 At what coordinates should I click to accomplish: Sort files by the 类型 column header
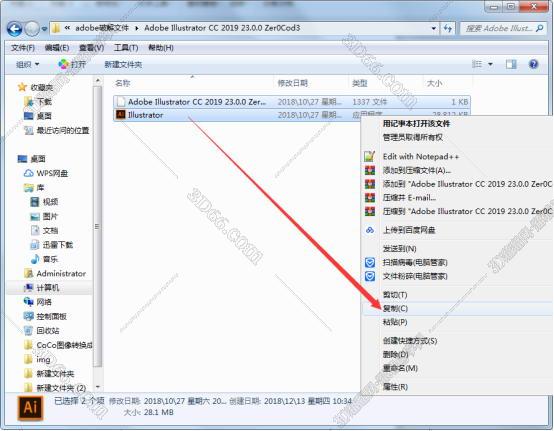click(x=360, y=83)
